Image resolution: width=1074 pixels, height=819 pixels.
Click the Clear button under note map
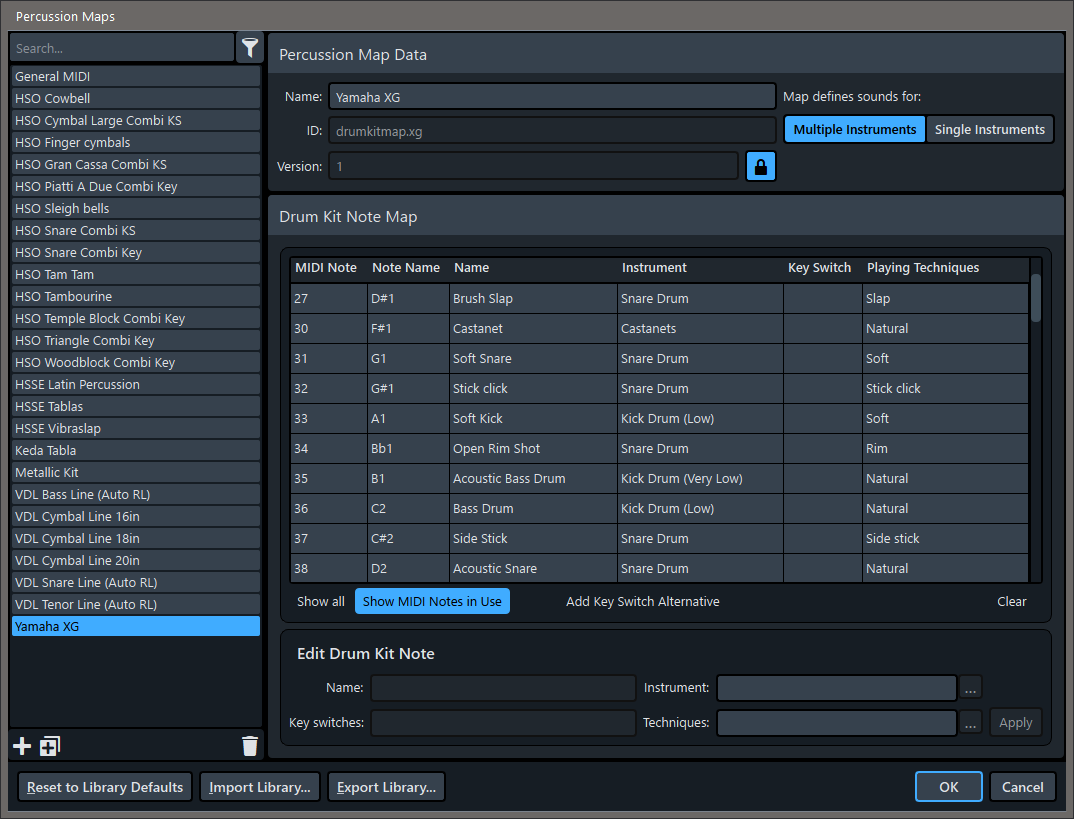click(1011, 601)
